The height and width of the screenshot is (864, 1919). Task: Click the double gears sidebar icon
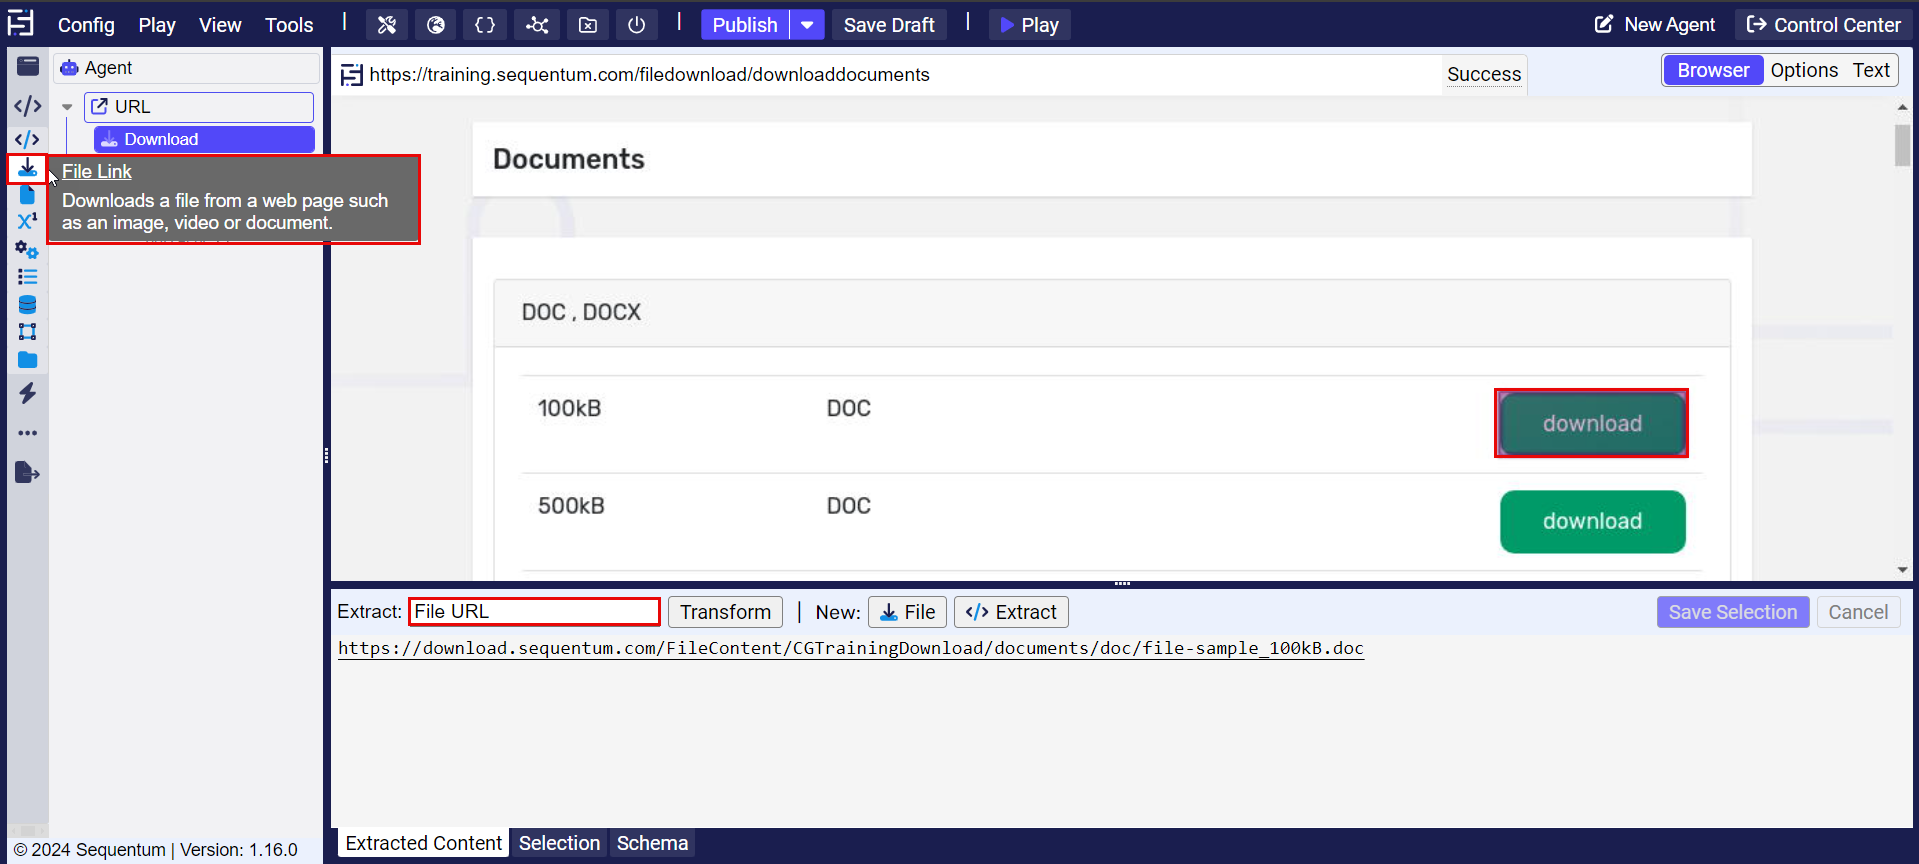(x=27, y=250)
